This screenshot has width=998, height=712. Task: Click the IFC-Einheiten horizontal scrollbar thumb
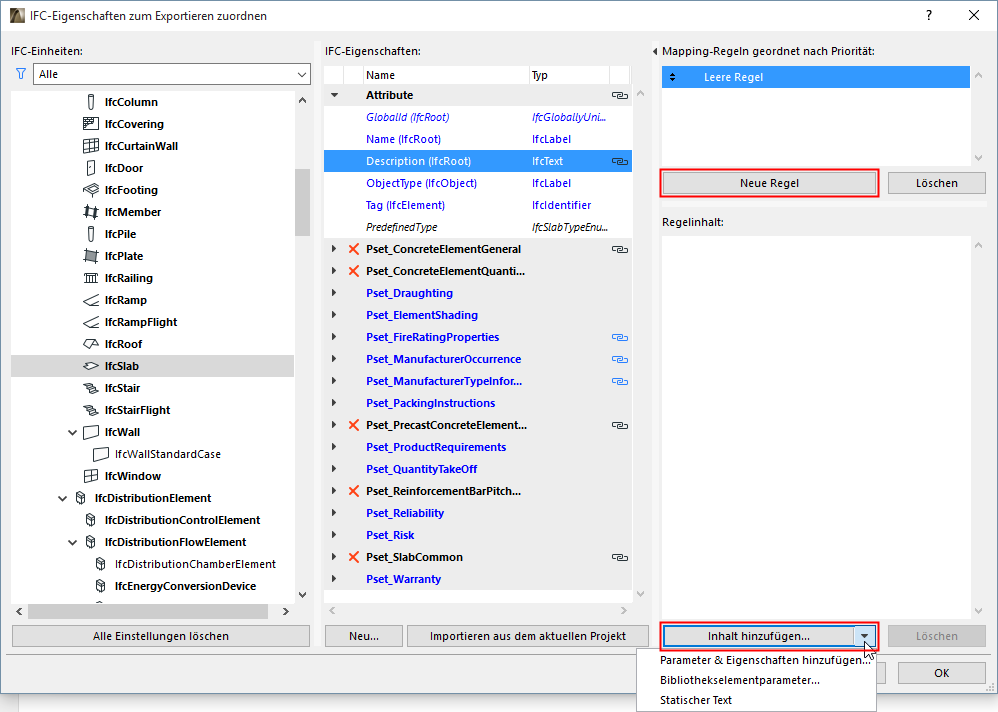click(148, 611)
